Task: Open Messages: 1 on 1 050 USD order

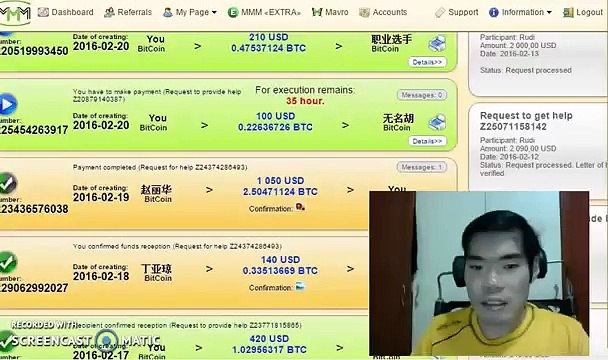Action: 422,167
